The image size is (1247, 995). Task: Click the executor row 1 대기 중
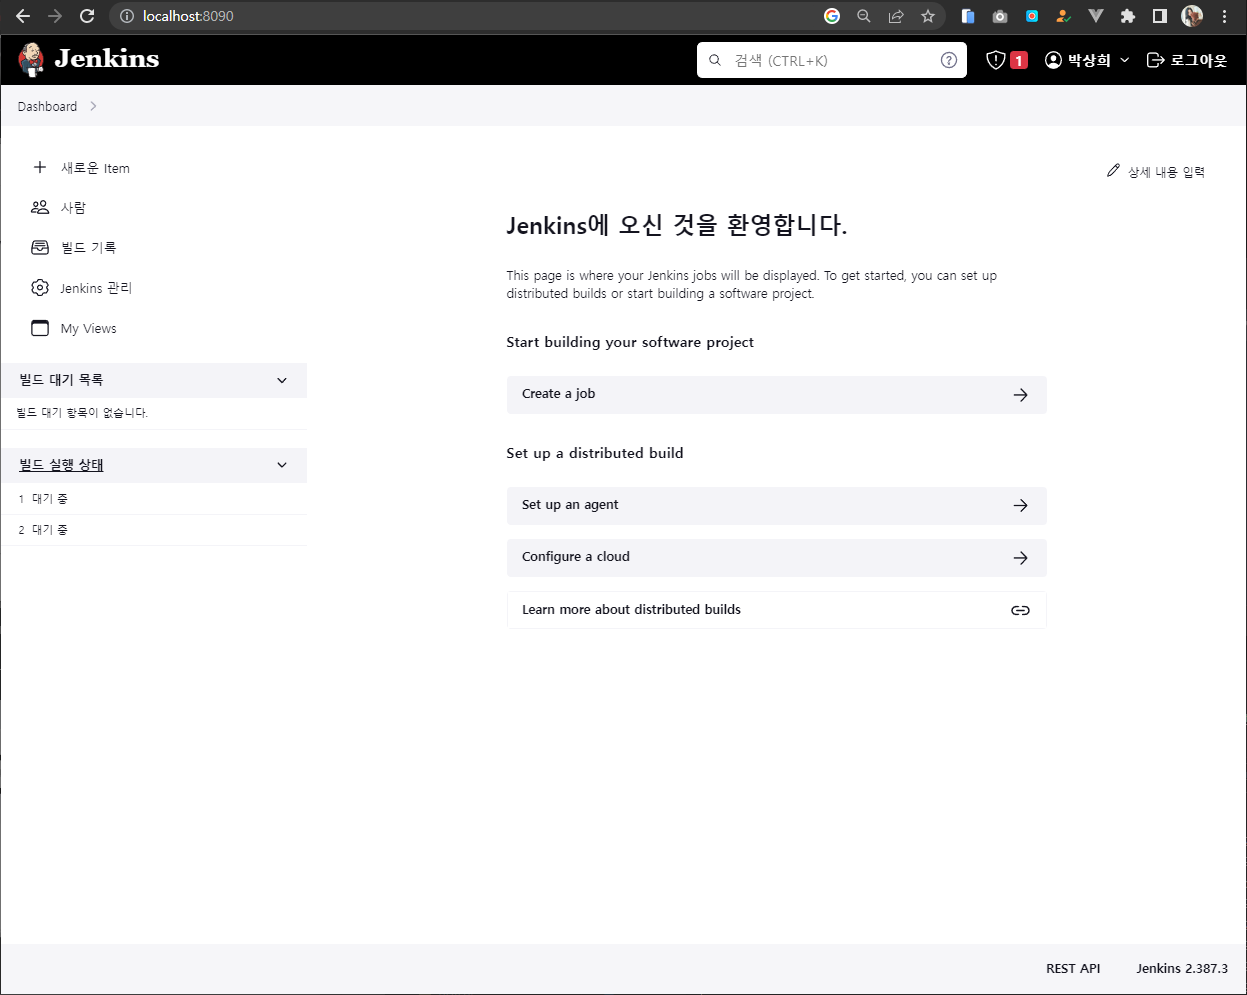[154, 498]
